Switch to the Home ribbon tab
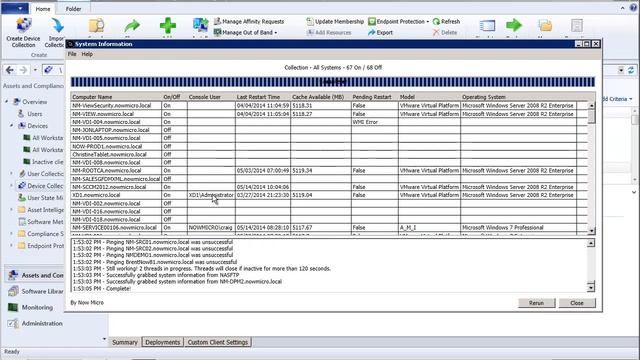Image resolution: width=640 pixels, height=360 pixels. (x=43, y=9)
